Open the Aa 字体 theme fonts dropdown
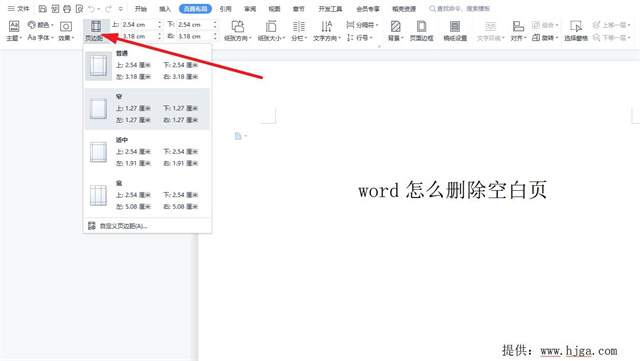The height and width of the screenshot is (361, 640). tap(40, 38)
